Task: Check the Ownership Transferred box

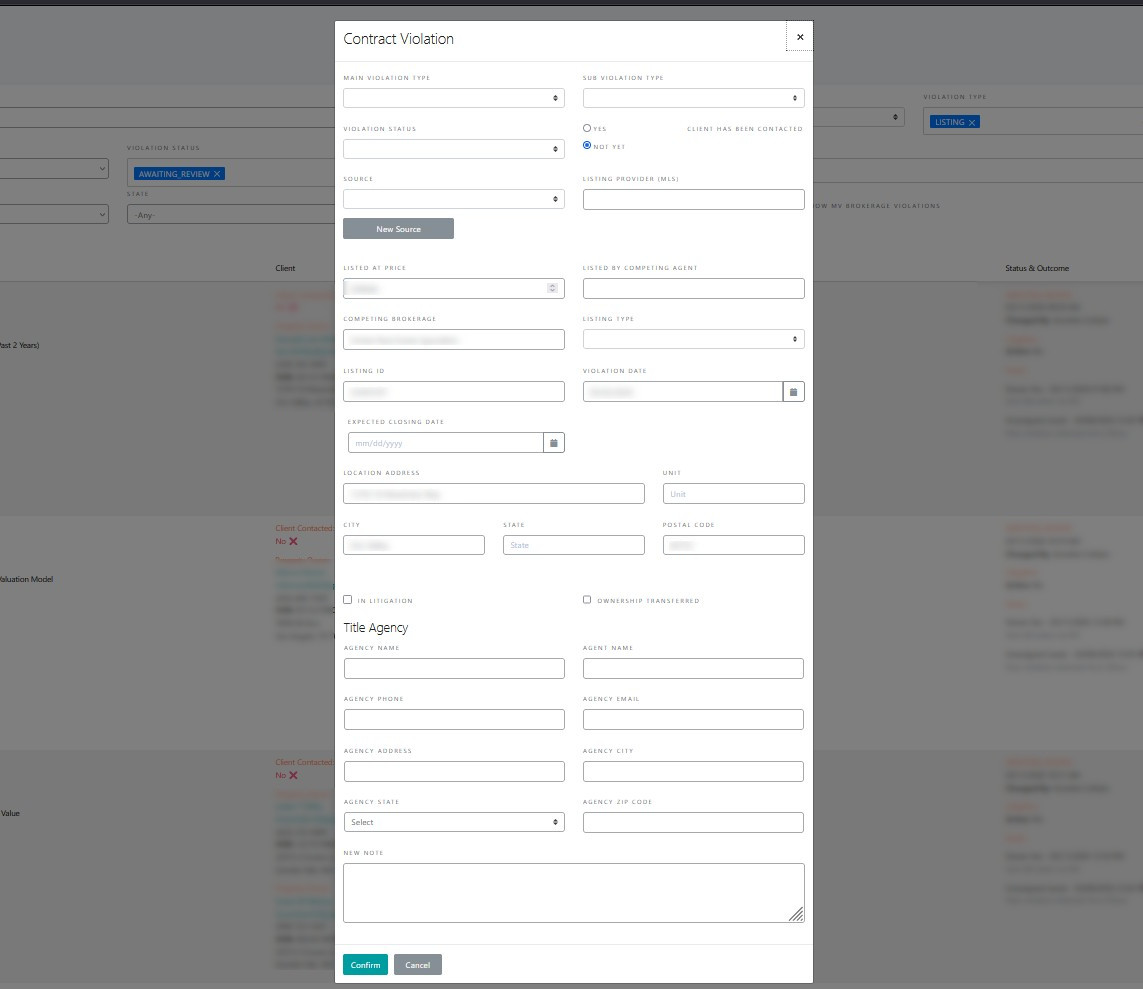Action: [x=587, y=599]
